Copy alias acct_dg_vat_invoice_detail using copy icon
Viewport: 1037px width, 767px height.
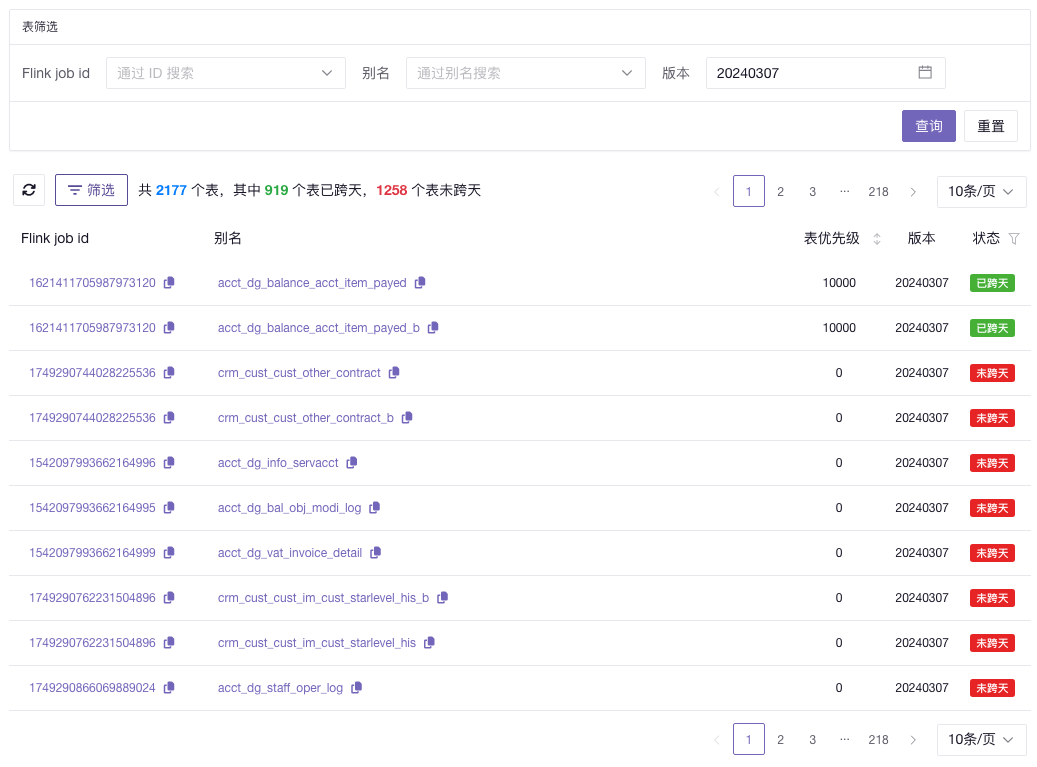pyautogui.click(x=376, y=553)
